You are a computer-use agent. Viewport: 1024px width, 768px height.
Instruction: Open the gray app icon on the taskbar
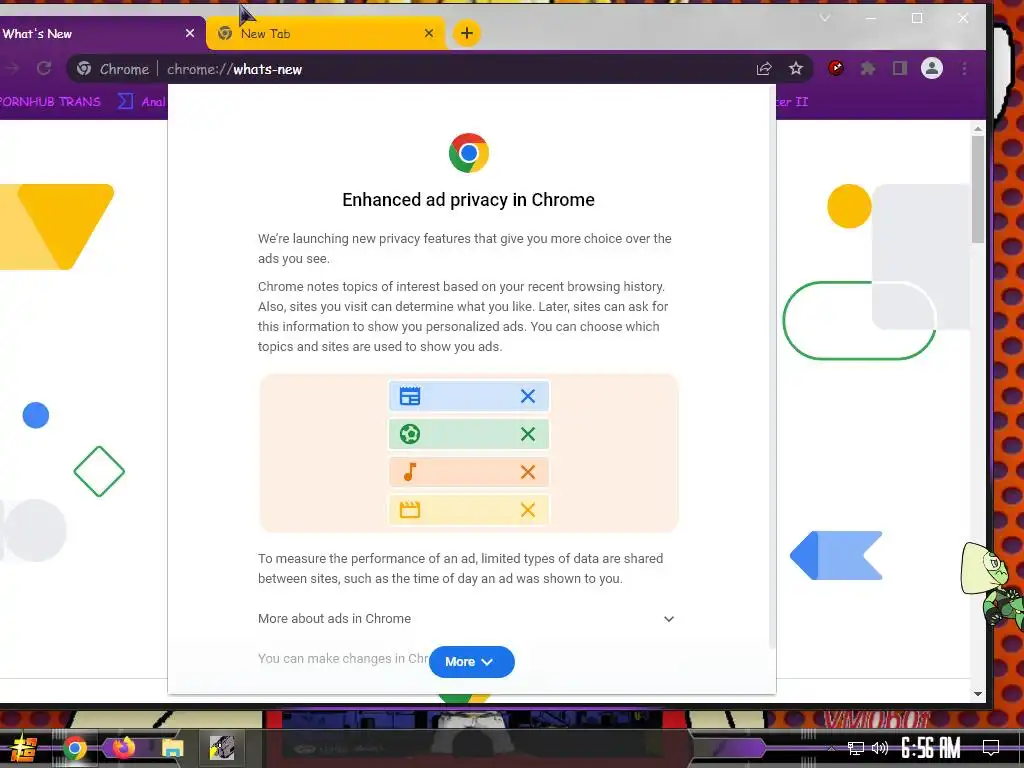222,748
